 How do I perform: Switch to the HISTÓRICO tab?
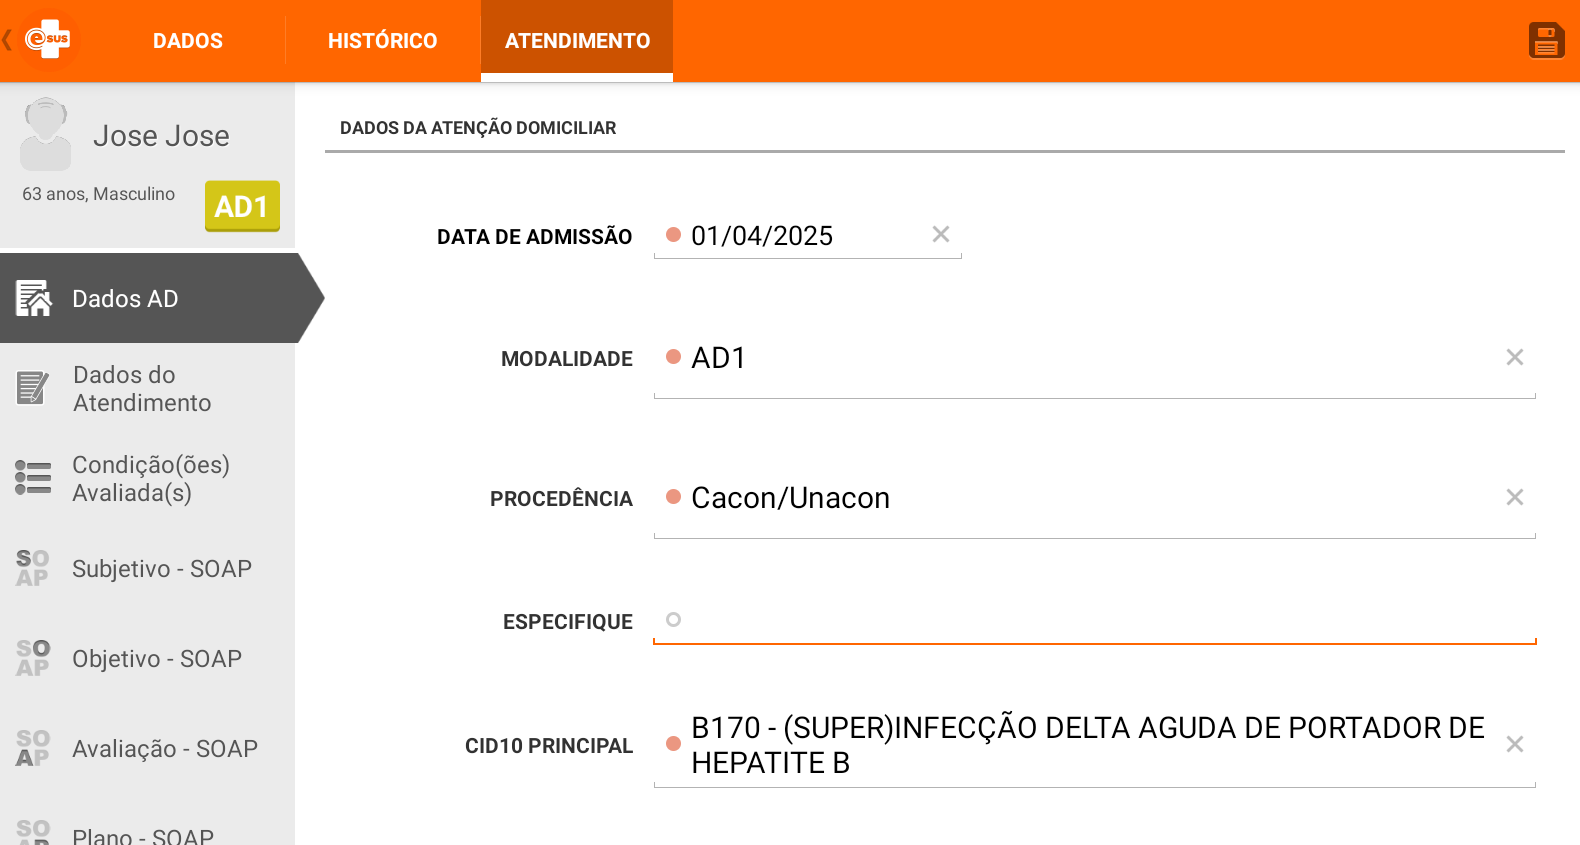click(383, 41)
